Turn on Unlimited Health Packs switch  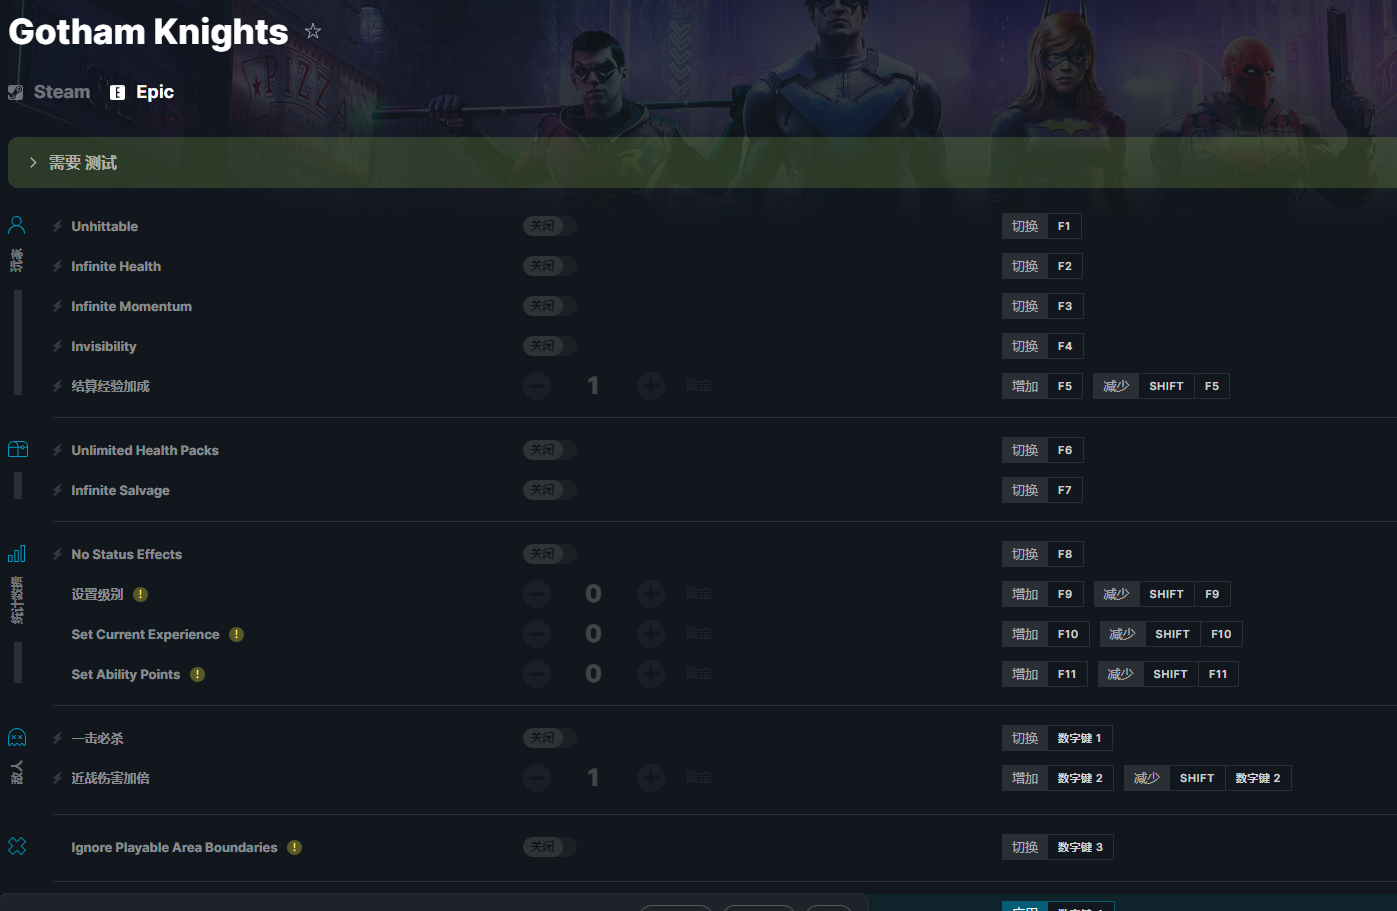pyautogui.click(x=550, y=450)
